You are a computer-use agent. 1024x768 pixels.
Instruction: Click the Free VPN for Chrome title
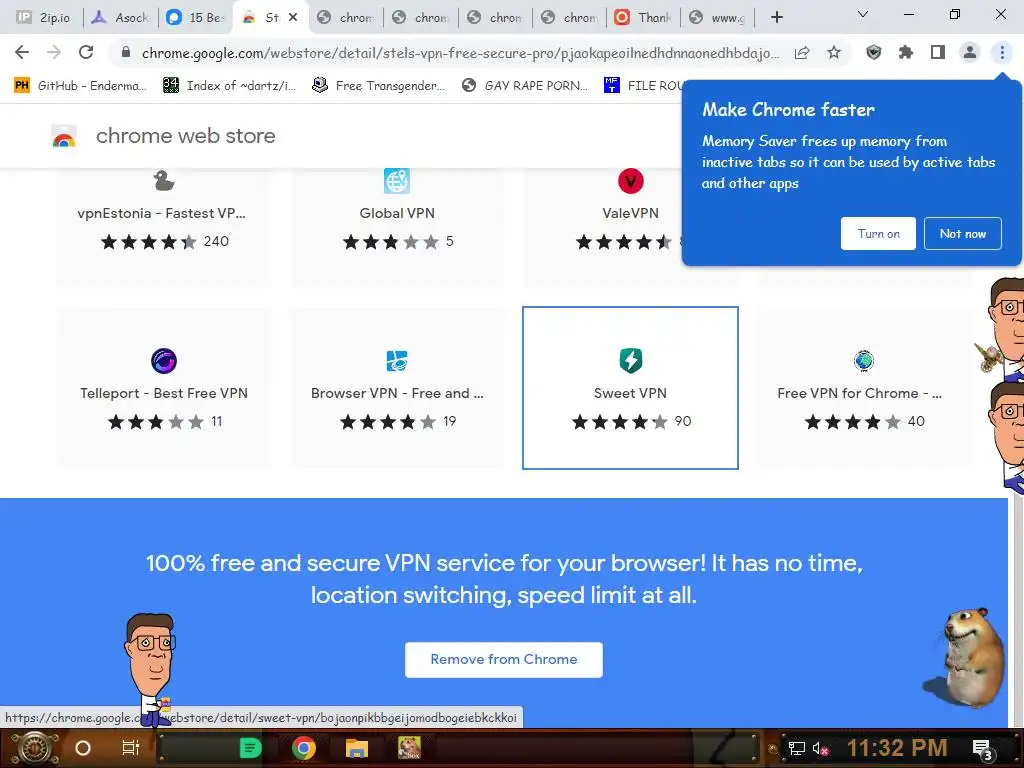coord(859,393)
